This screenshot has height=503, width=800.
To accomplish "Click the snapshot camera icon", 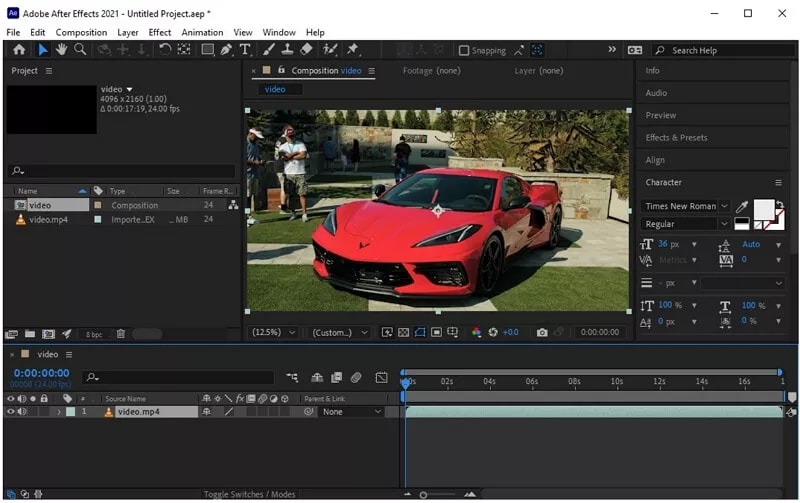I will coord(542,332).
